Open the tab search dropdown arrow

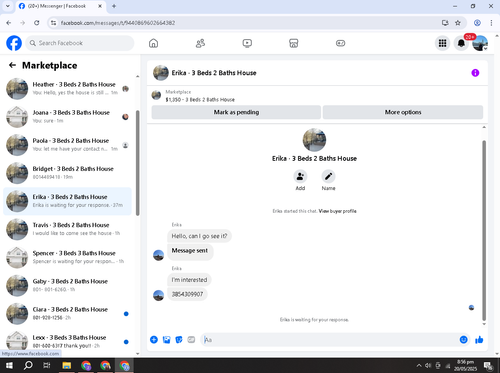tap(8, 6)
